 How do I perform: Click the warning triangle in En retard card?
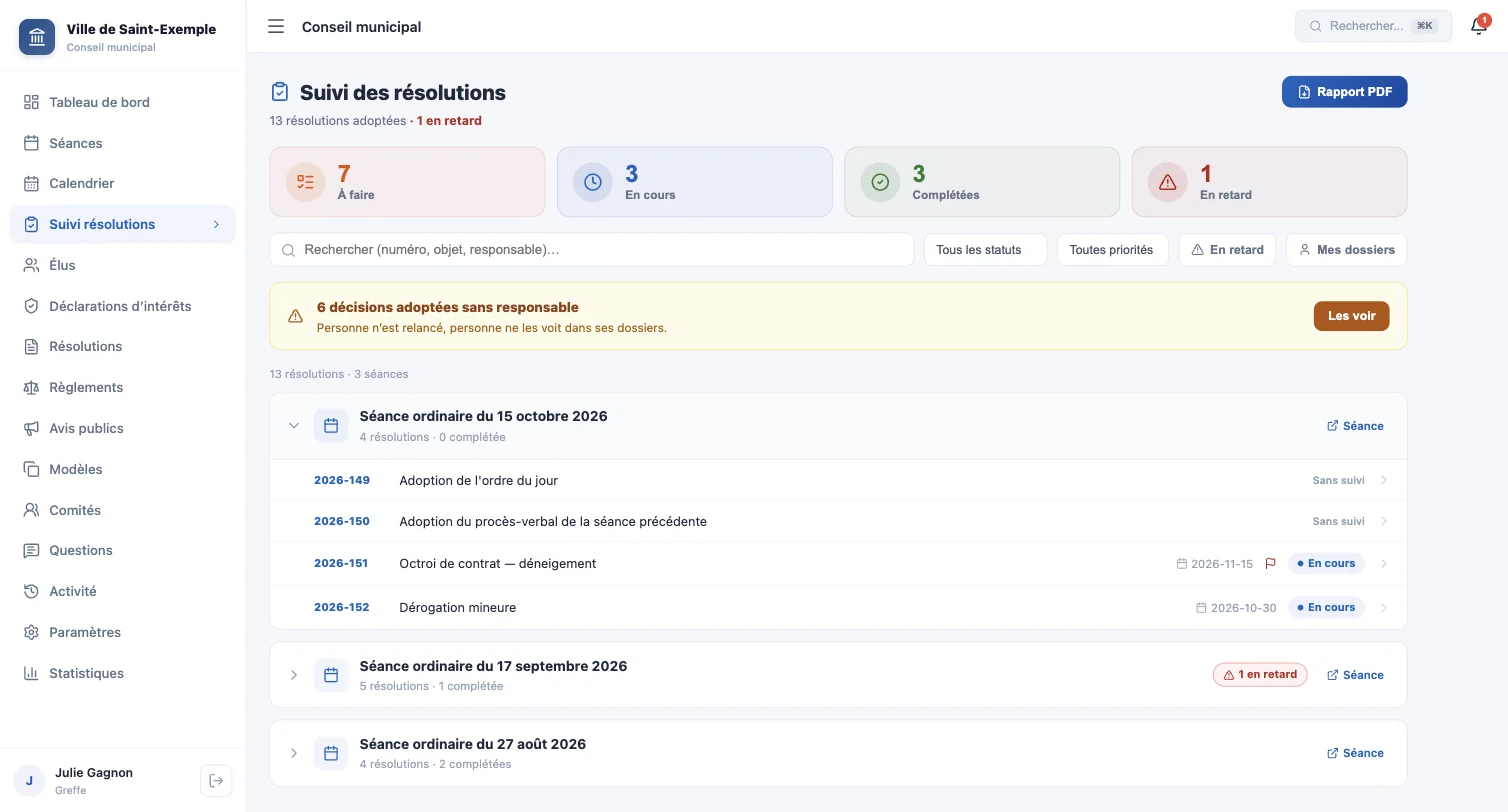click(1168, 182)
